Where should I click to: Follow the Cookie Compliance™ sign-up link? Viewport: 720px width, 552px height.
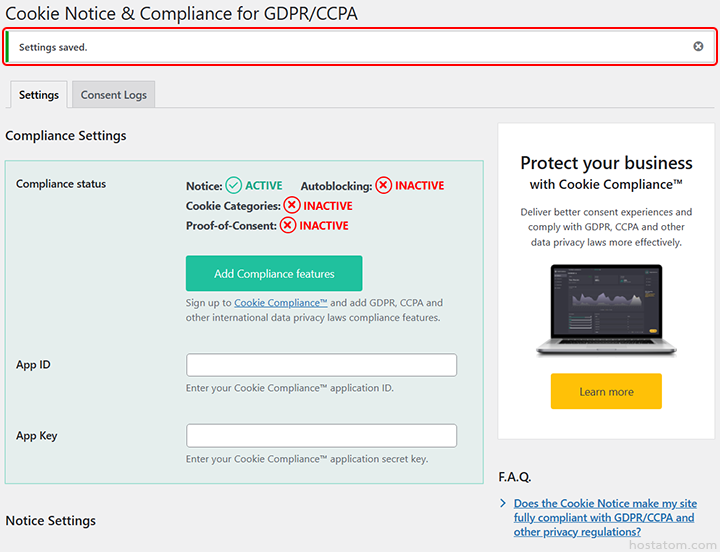point(281,303)
